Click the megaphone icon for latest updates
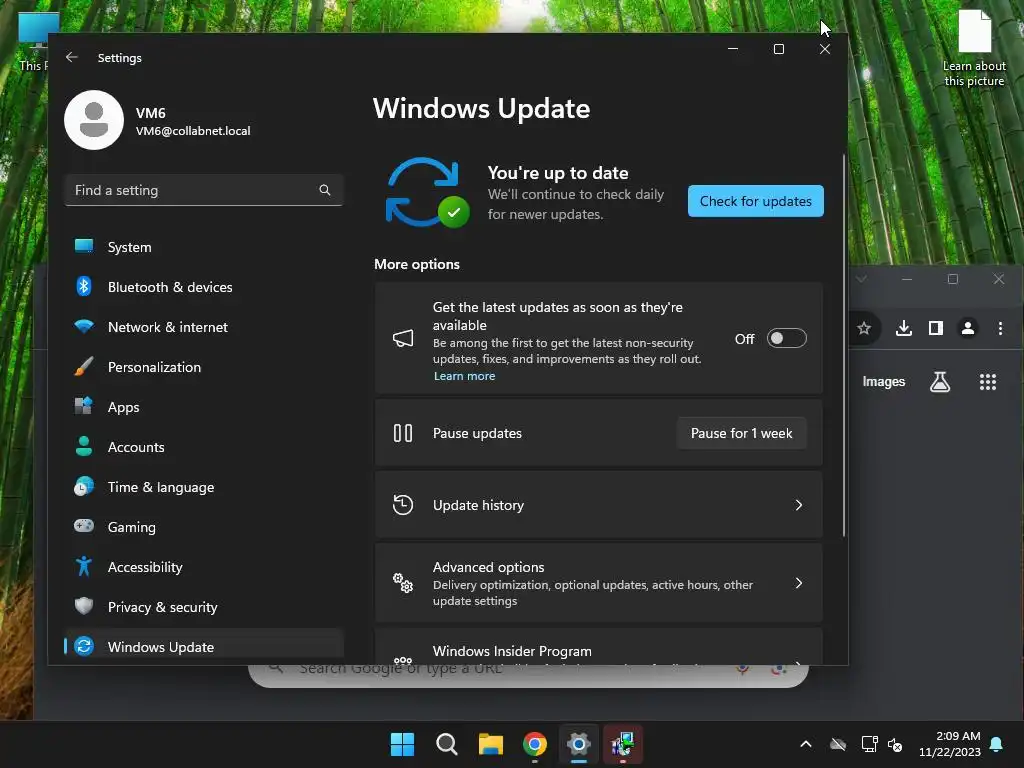Viewport: 1024px width, 768px height. (x=403, y=338)
